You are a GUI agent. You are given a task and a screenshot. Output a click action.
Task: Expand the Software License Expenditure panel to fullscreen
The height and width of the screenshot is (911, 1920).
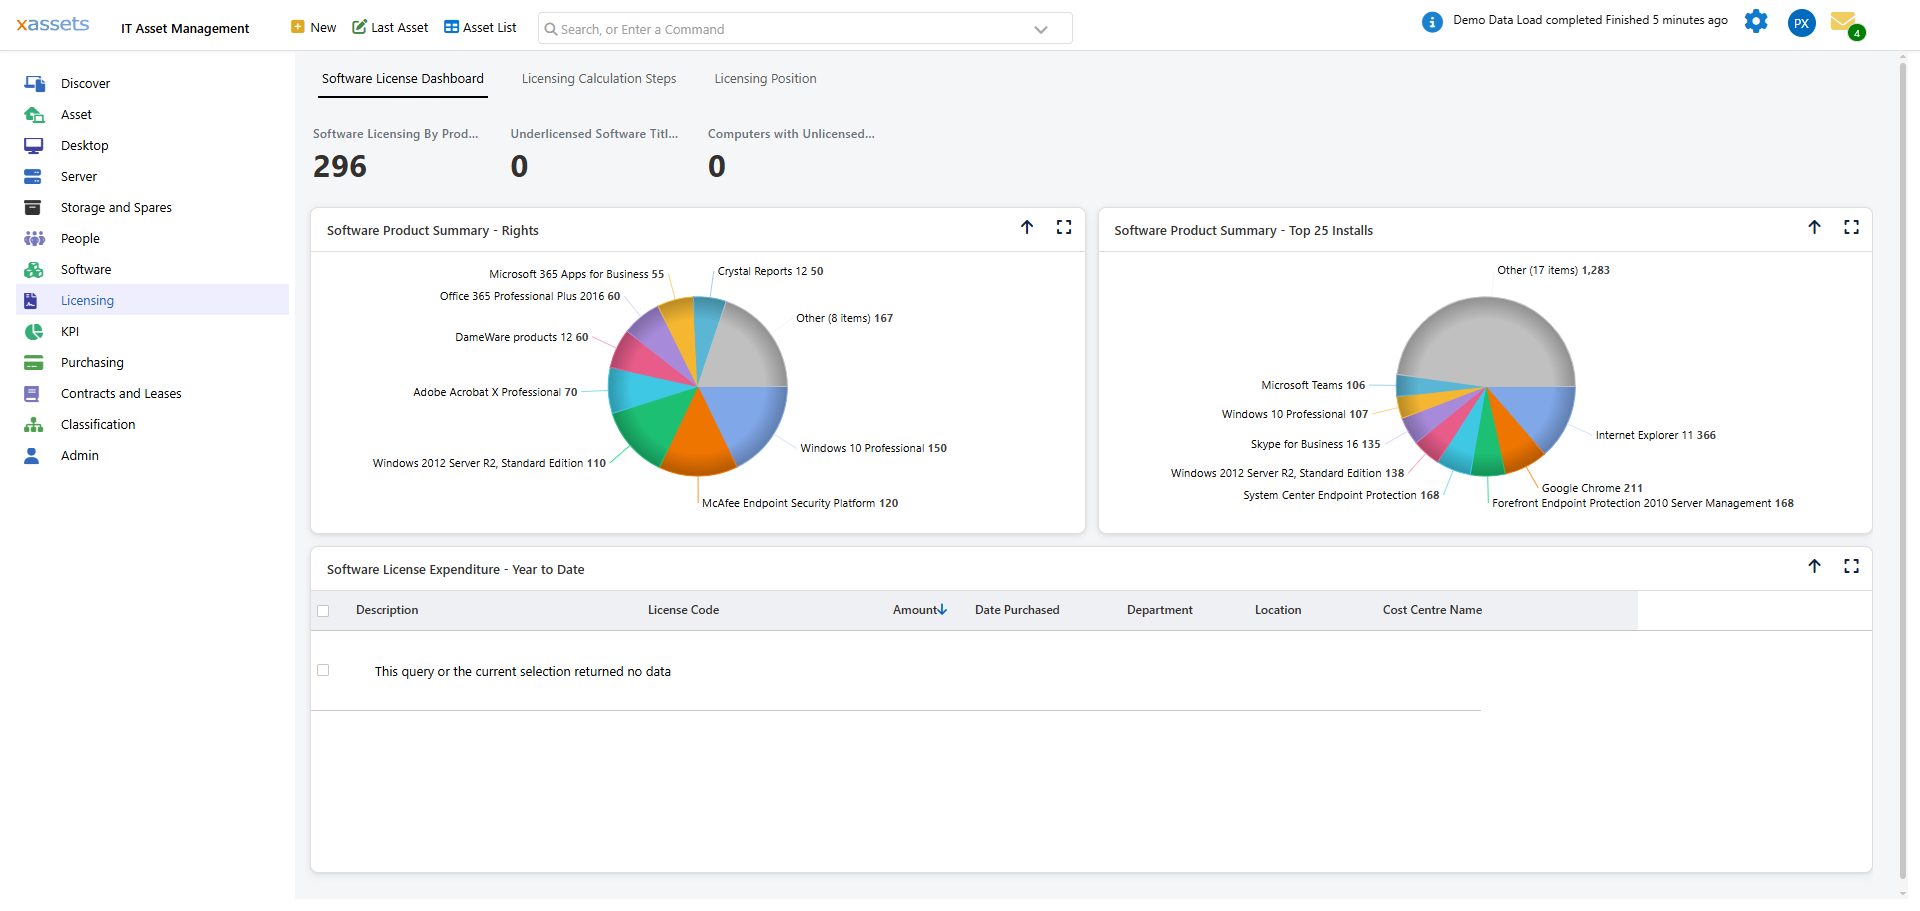click(1851, 566)
